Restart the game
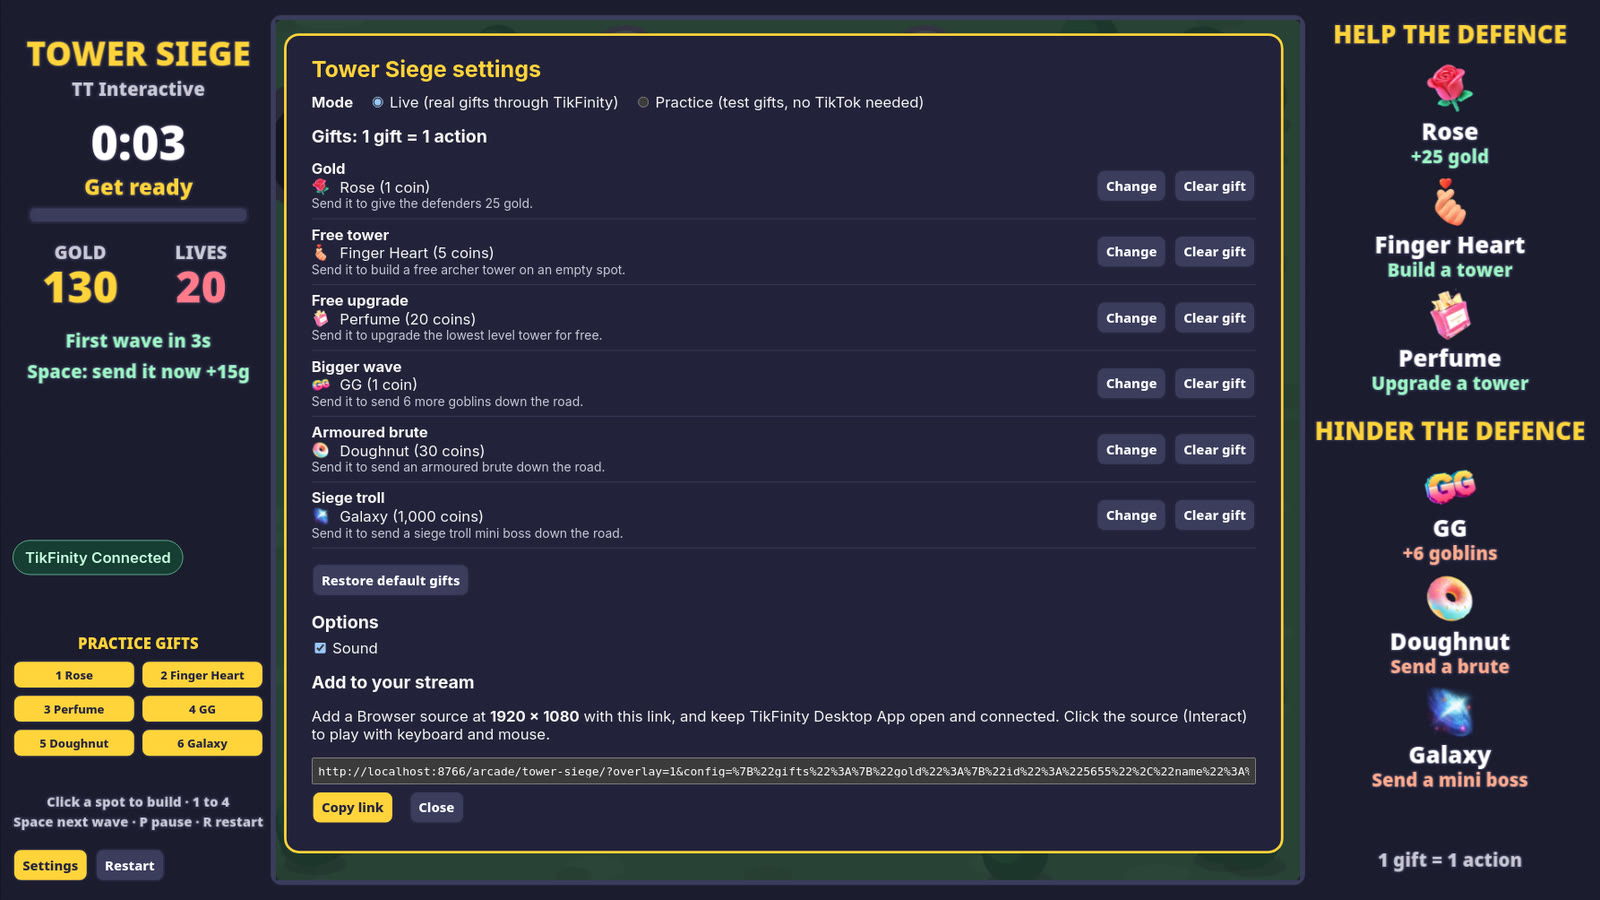1600x900 pixels. 129,865
